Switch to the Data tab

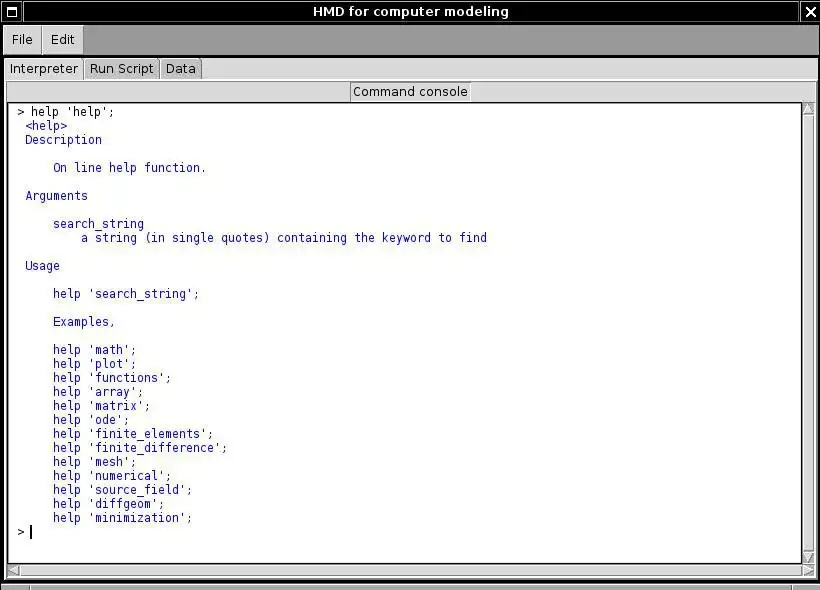[x=180, y=69]
